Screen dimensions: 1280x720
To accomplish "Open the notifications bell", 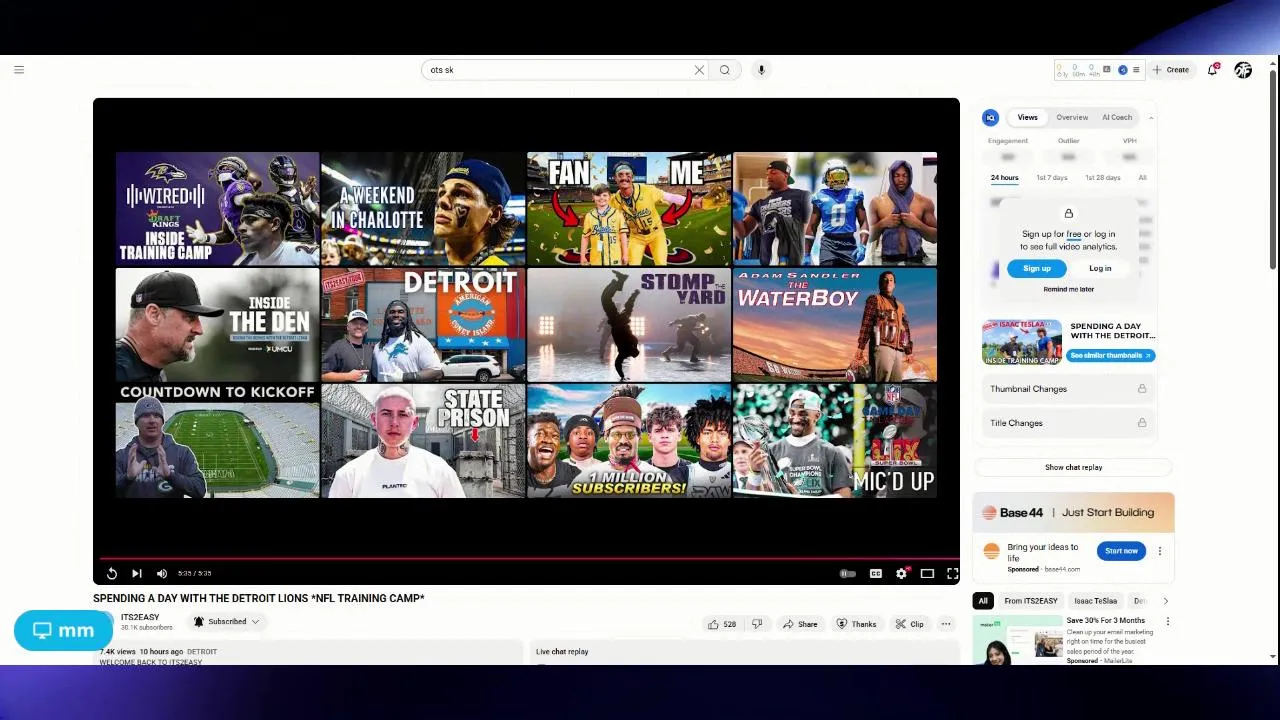I will (x=1212, y=70).
